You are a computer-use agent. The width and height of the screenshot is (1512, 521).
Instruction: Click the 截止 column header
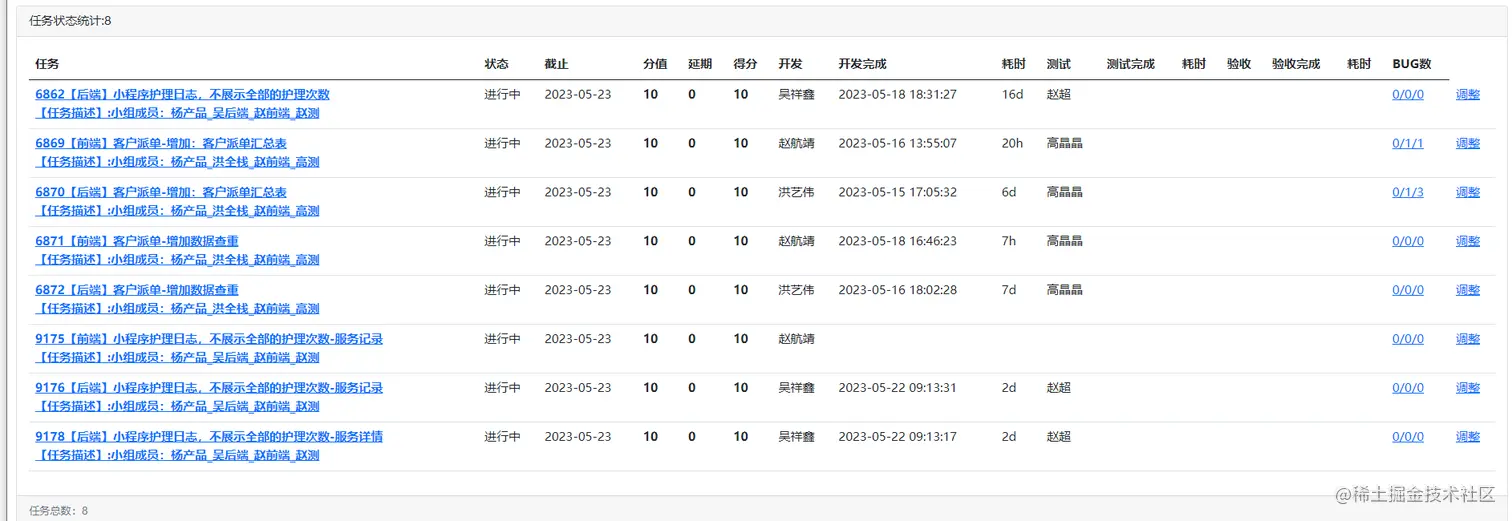point(557,64)
